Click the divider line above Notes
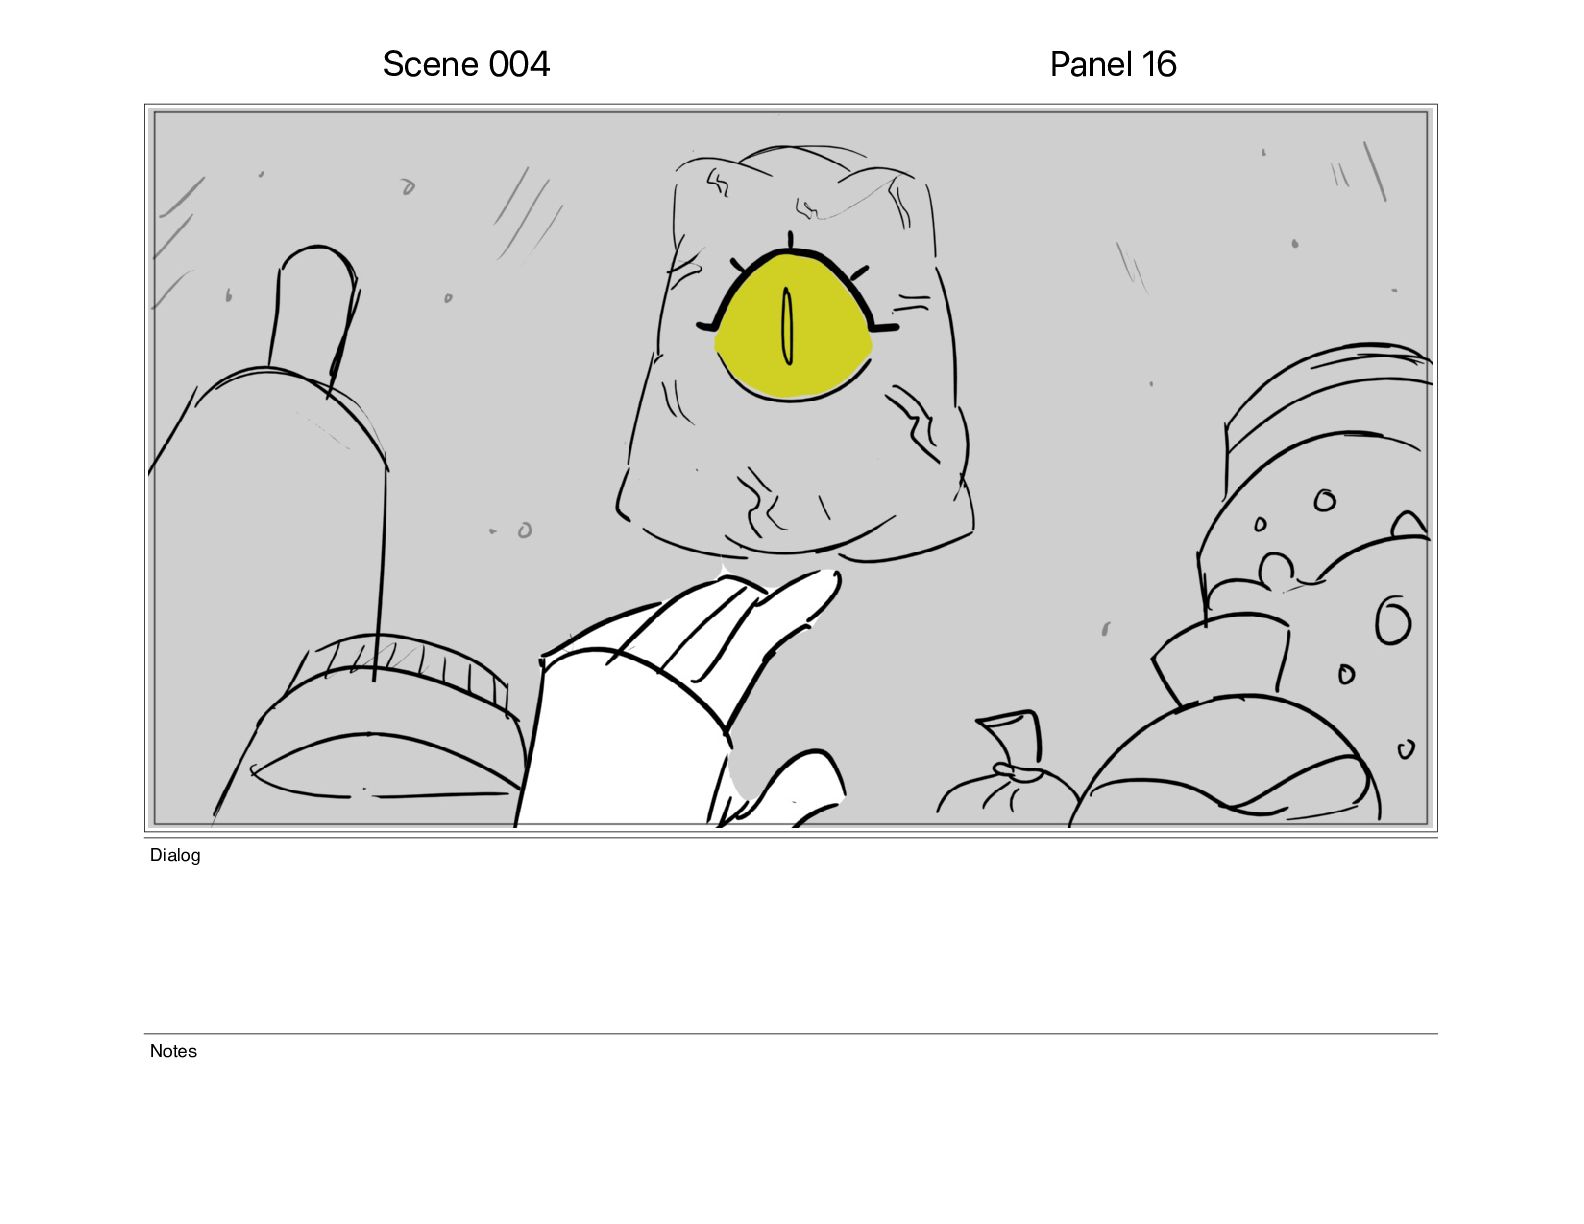Screen dimensions: 1584x1224 tap(790, 1034)
